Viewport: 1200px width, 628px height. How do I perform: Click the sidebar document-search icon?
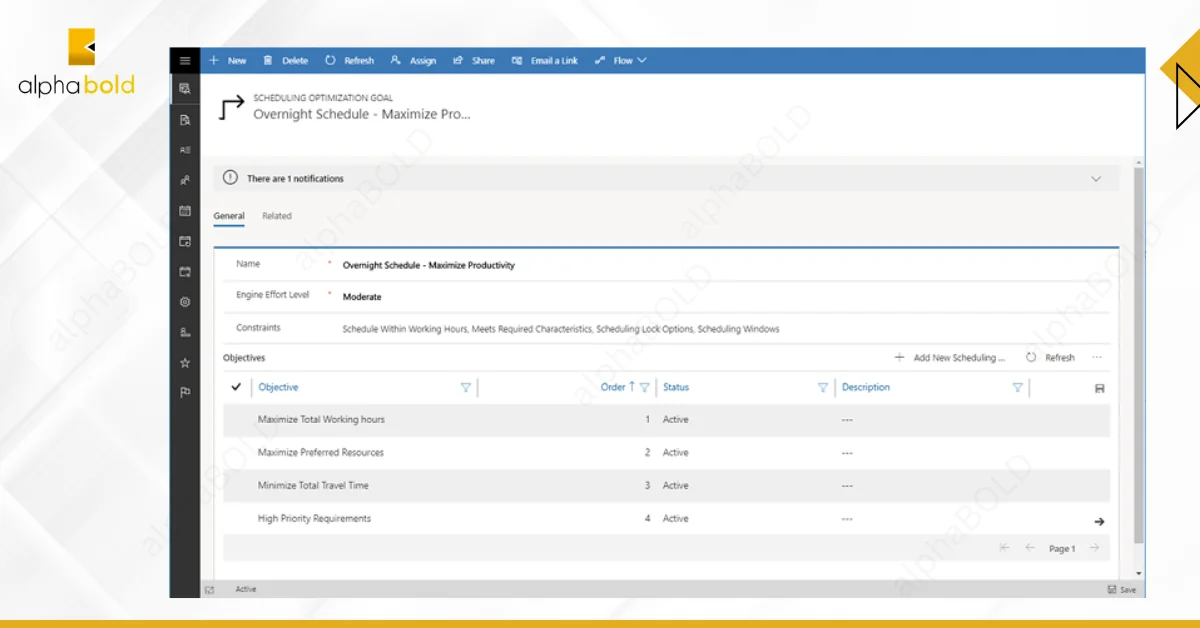[184, 120]
